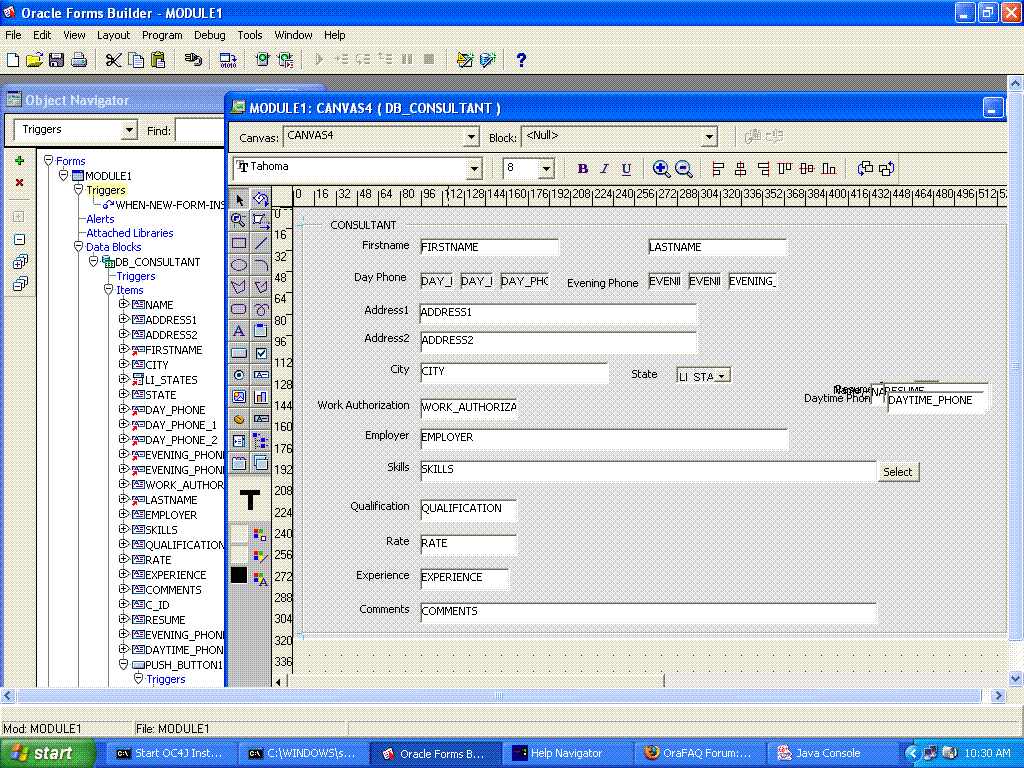The width and height of the screenshot is (1024, 768).
Task: Click the Compile Module icon with 01010
Action: point(228,60)
